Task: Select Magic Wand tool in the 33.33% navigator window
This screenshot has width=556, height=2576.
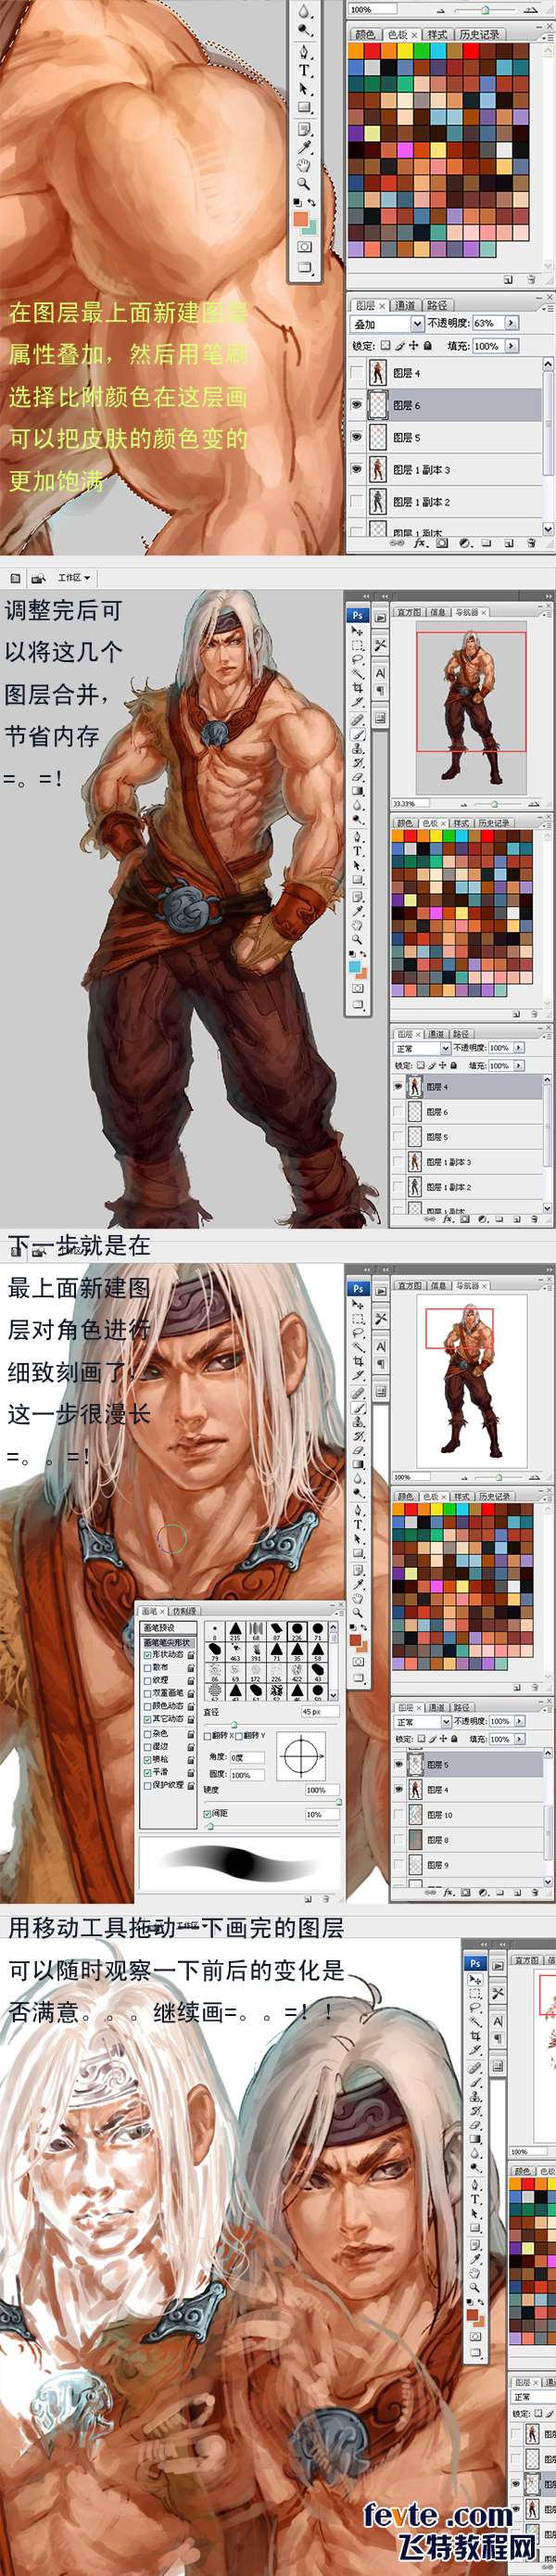Action: point(357,673)
